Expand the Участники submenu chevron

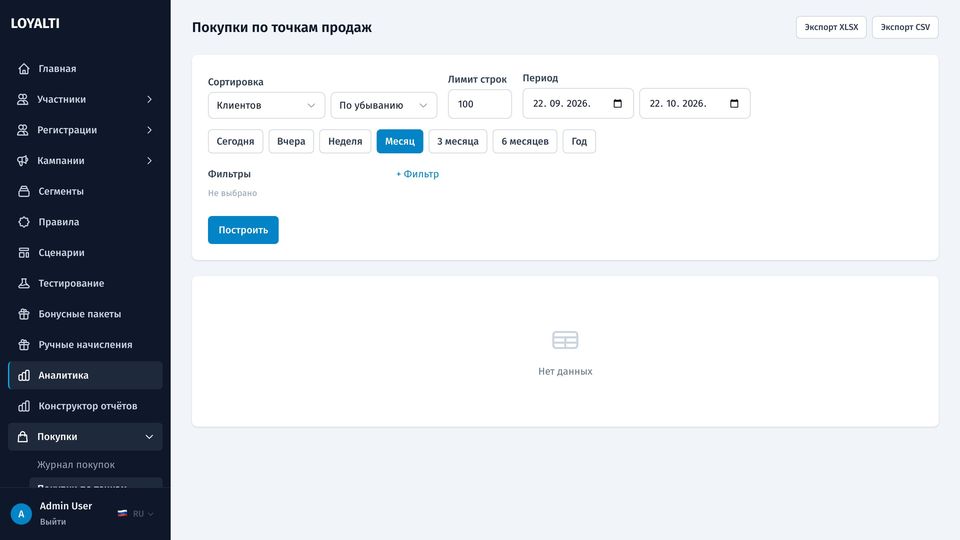tap(149, 99)
